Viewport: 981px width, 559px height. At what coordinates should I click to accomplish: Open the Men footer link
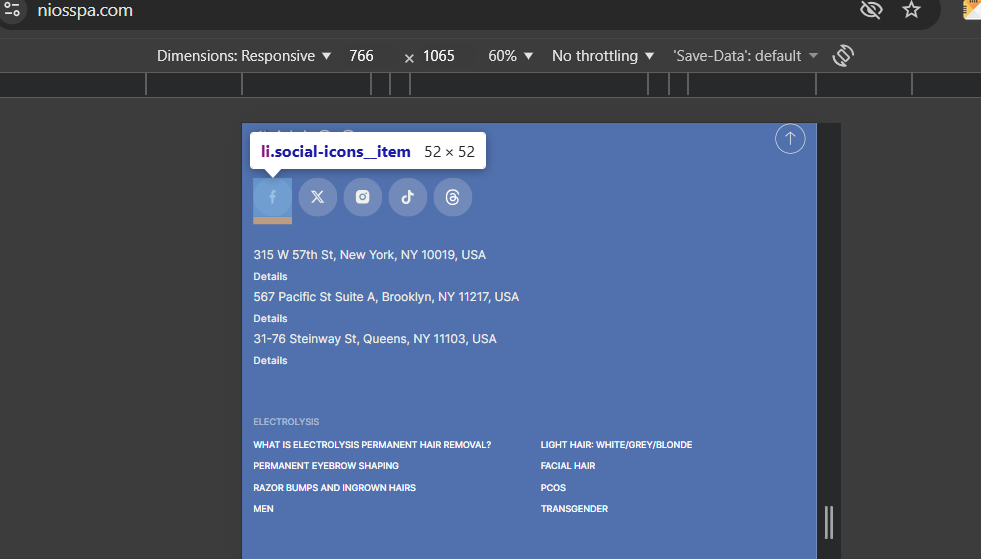(263, 508)
